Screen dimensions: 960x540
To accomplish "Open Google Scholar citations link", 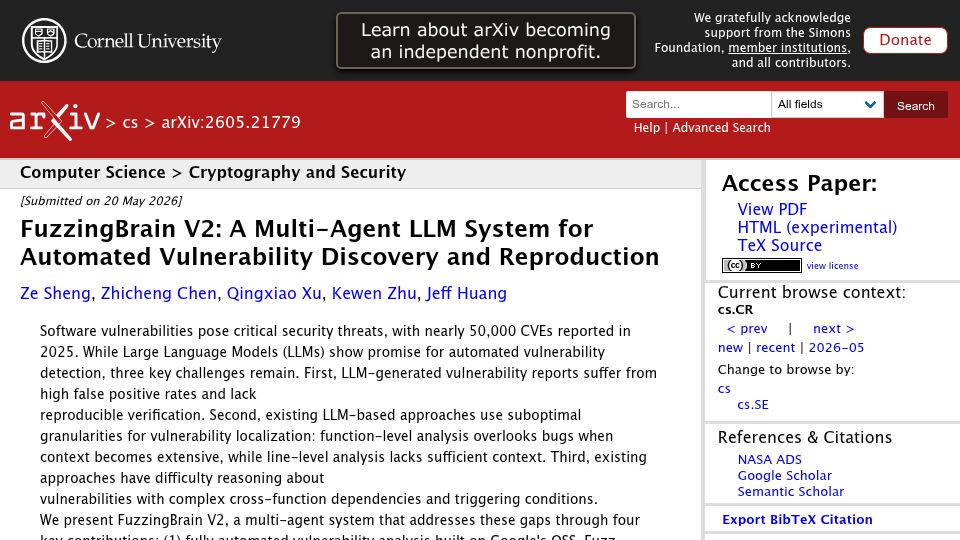I will point(784,475).
